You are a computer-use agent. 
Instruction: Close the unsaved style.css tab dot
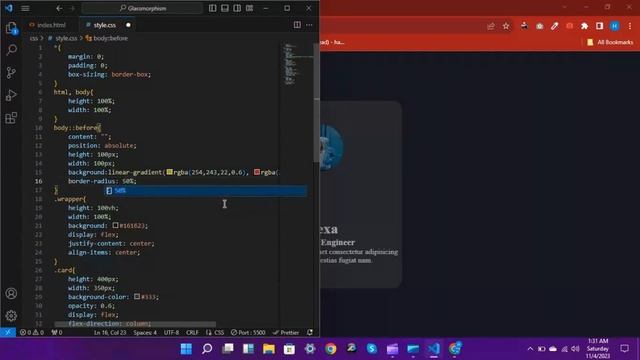(x=128, y=25)
